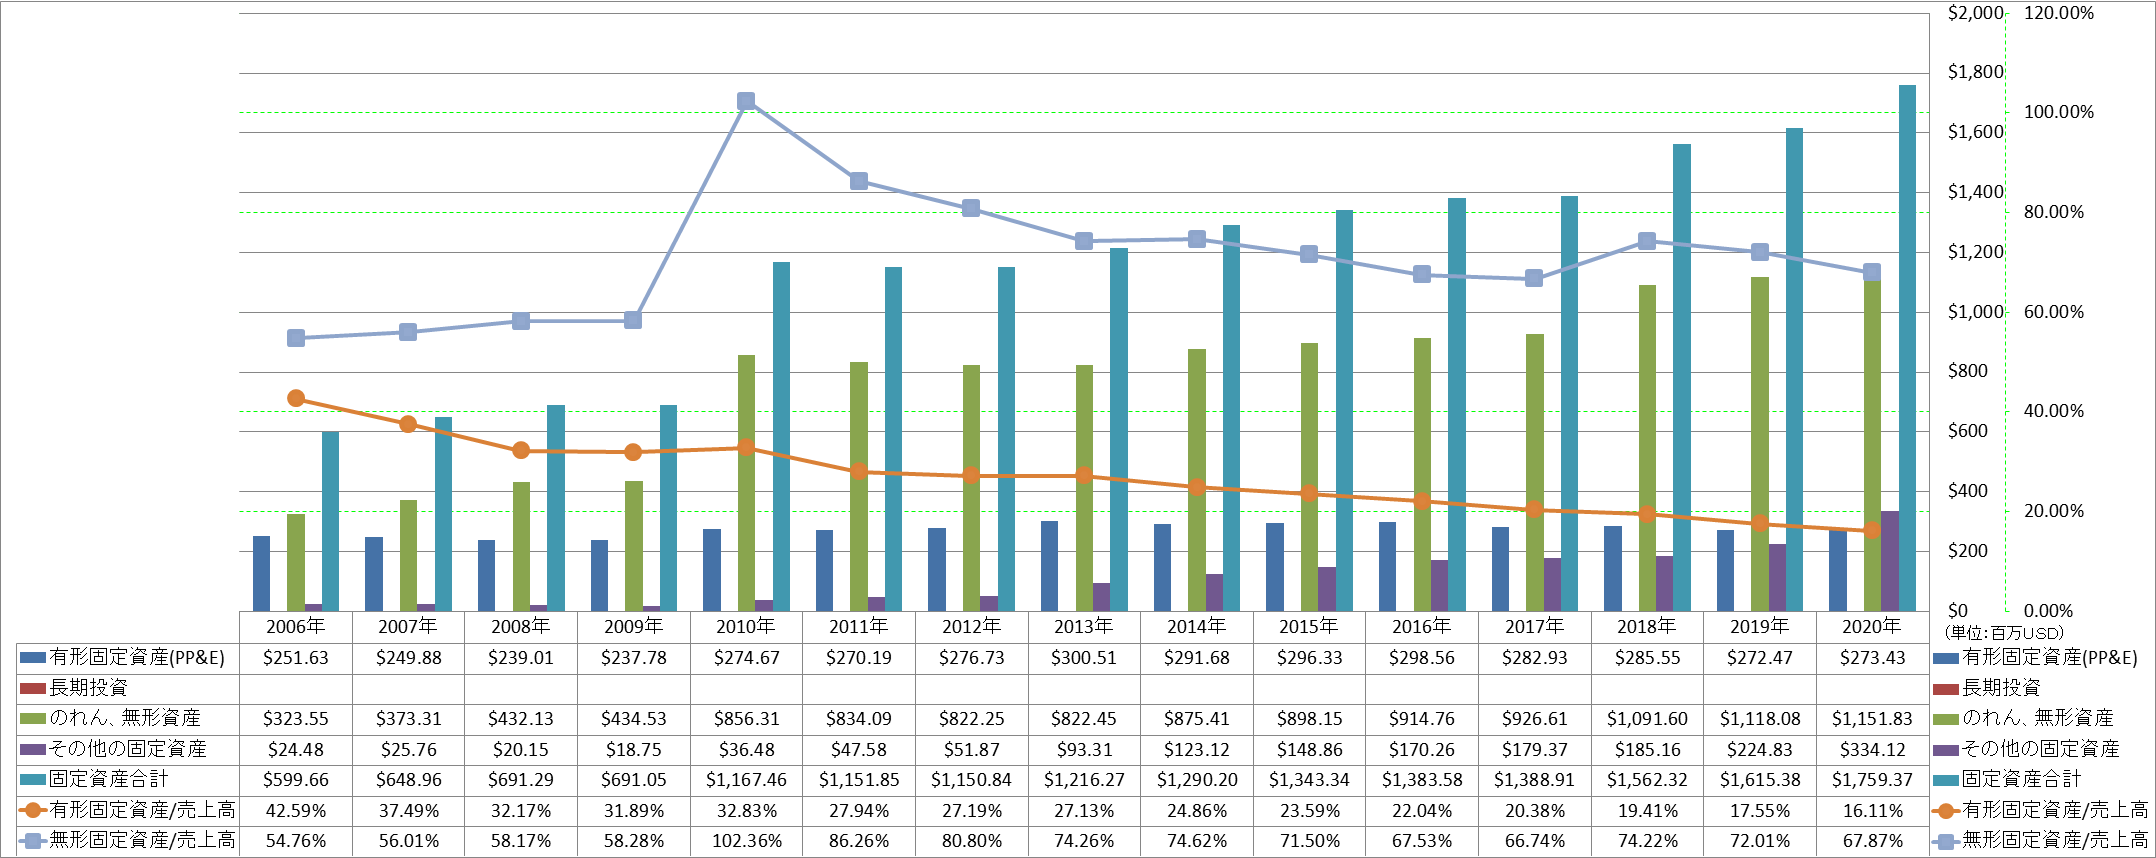Click the right-side 無形固定資産/売上高 legend entry
This screenshot has height=858, width=2156.
point(2040,841)
